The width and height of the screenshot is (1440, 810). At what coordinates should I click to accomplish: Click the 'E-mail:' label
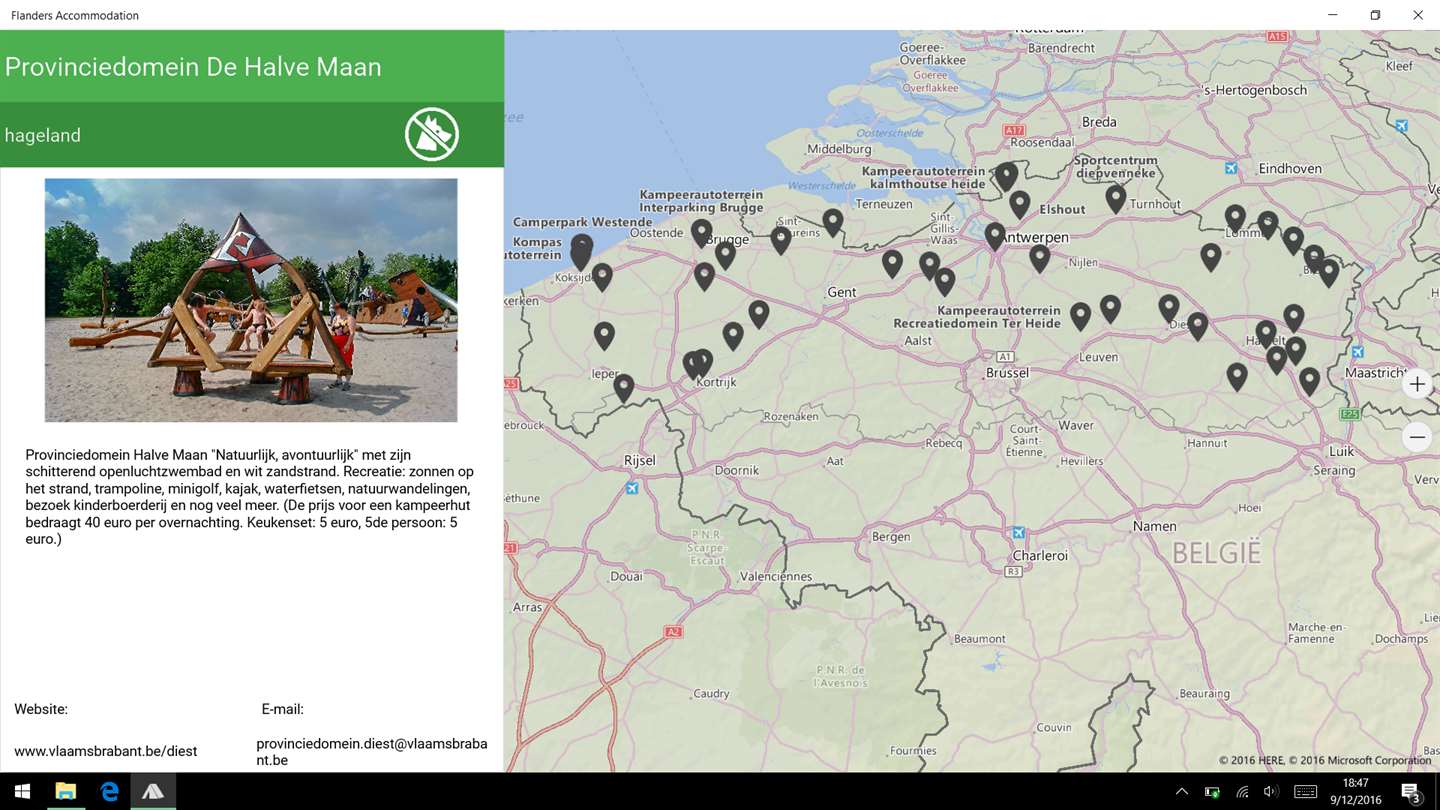coord(282,709)
